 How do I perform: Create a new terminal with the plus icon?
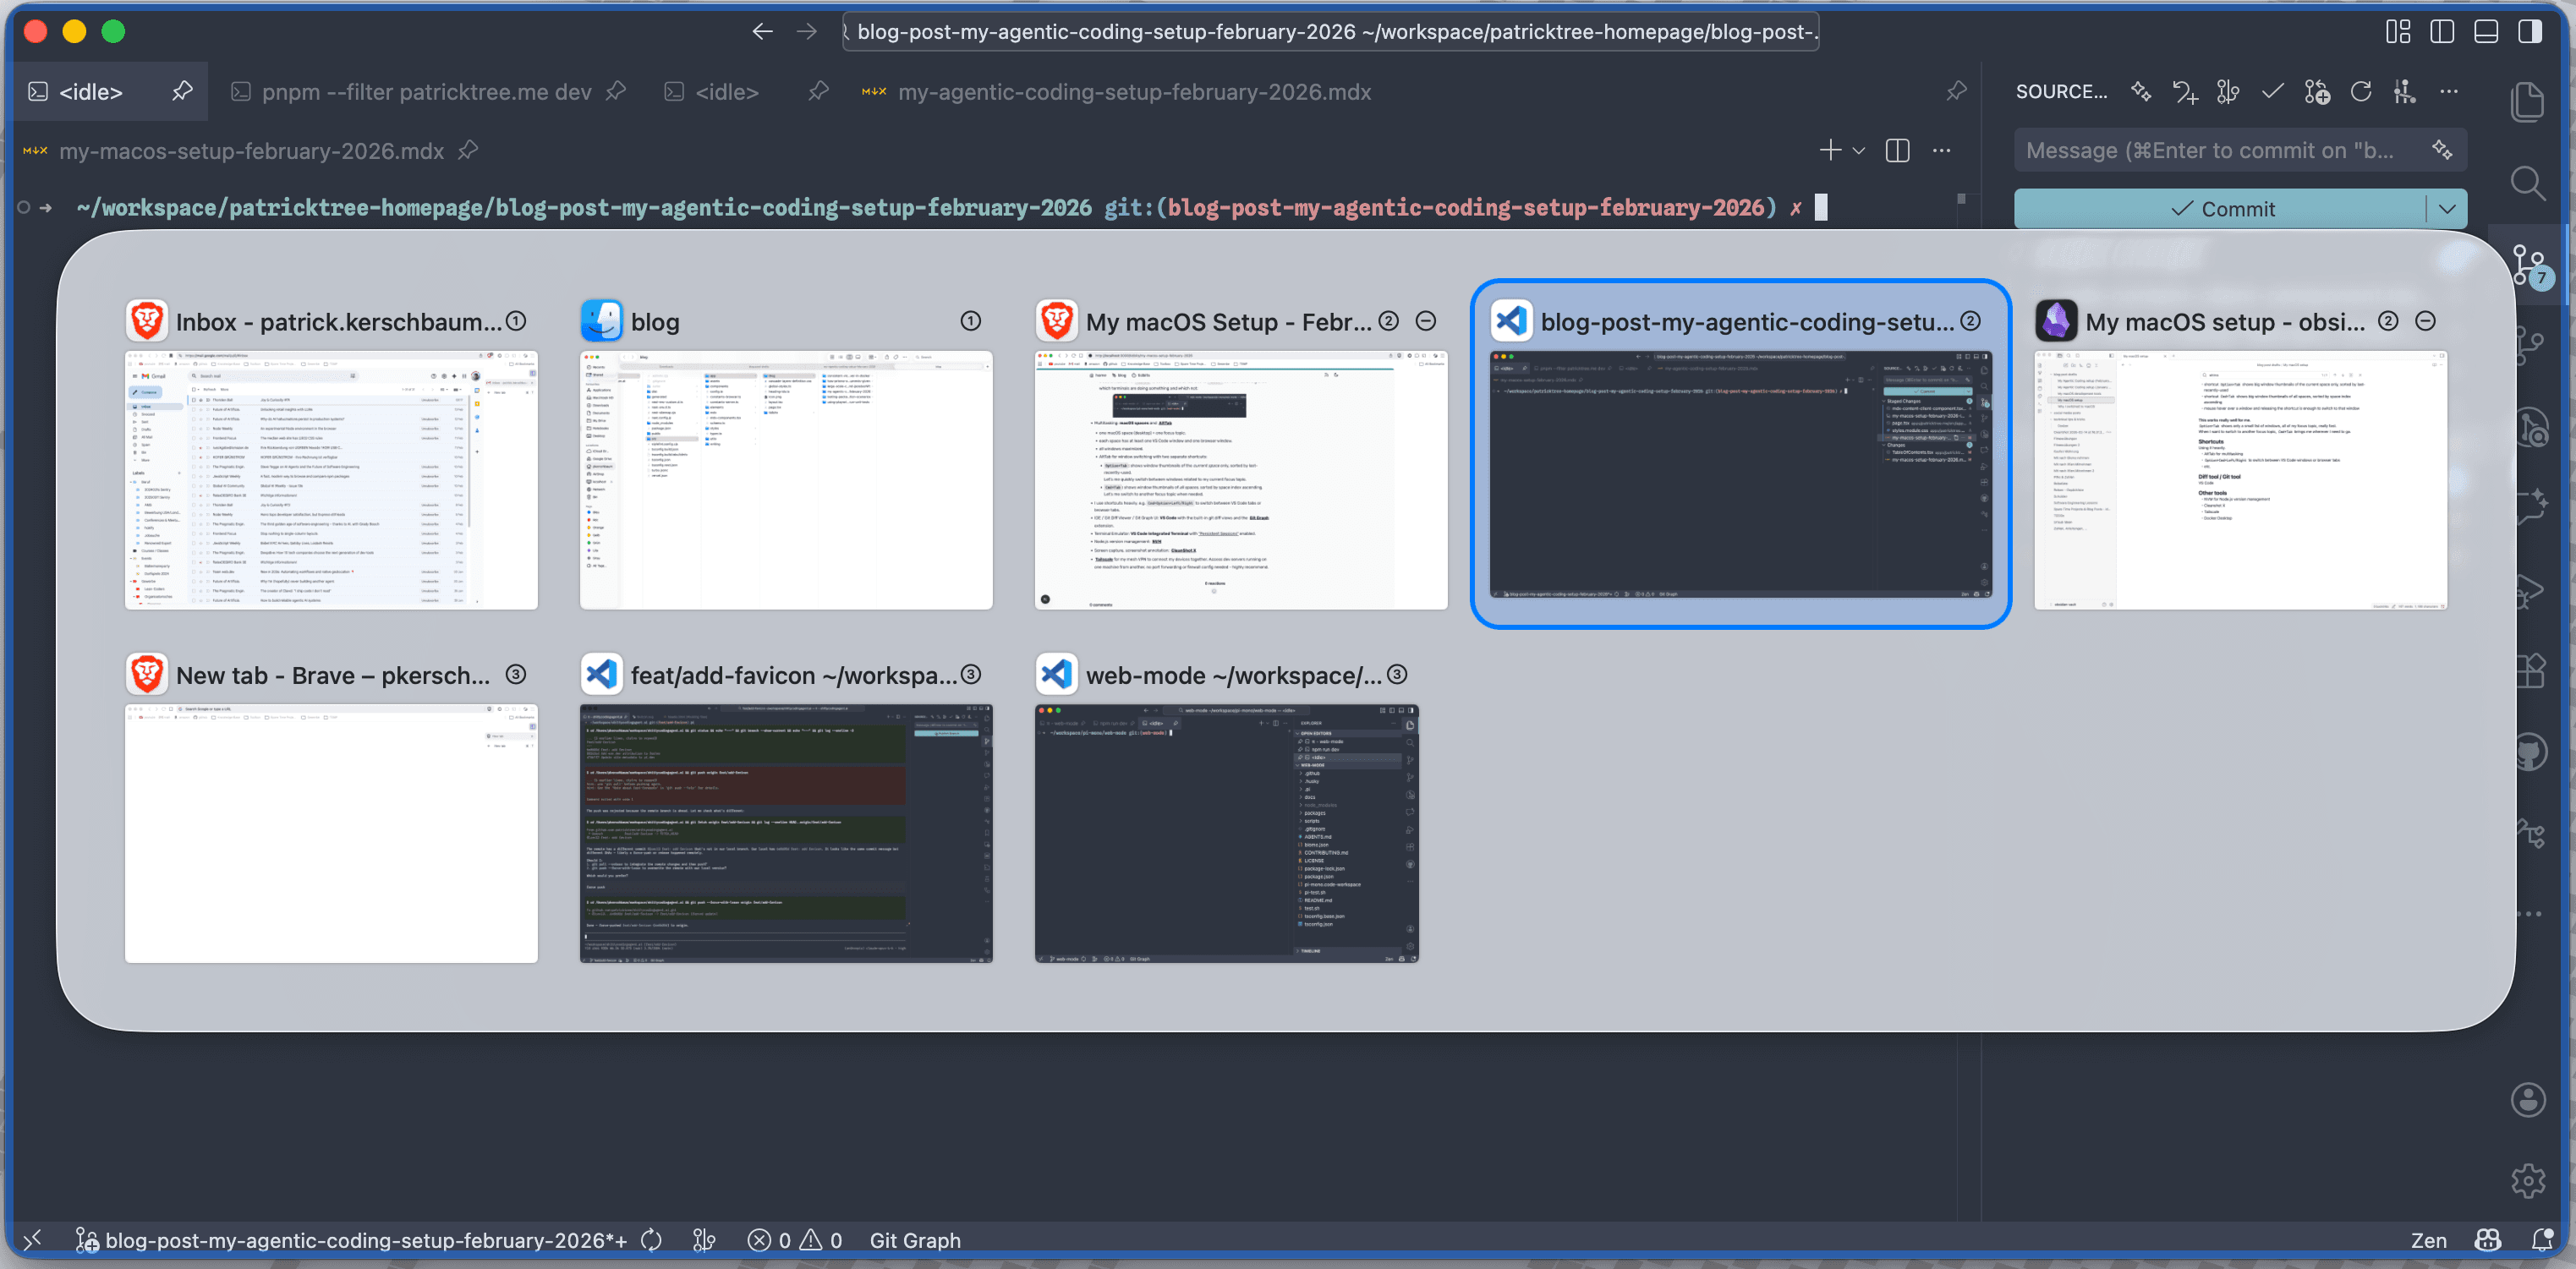point(1830,150)
